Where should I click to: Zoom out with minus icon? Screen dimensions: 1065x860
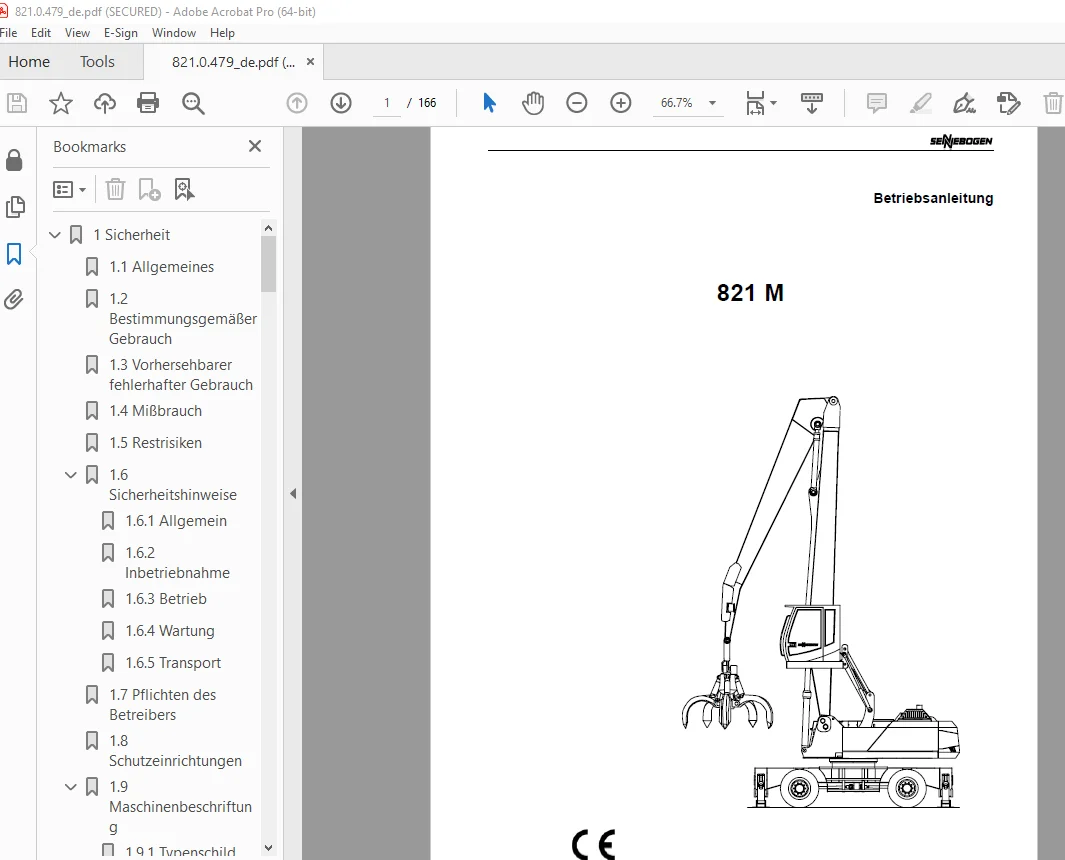pos(577,103)
